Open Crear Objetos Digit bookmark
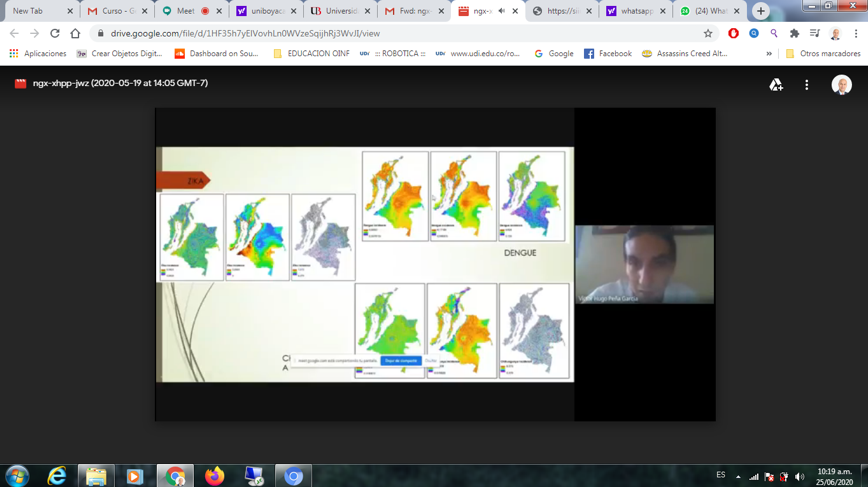 tap(120, 54)
